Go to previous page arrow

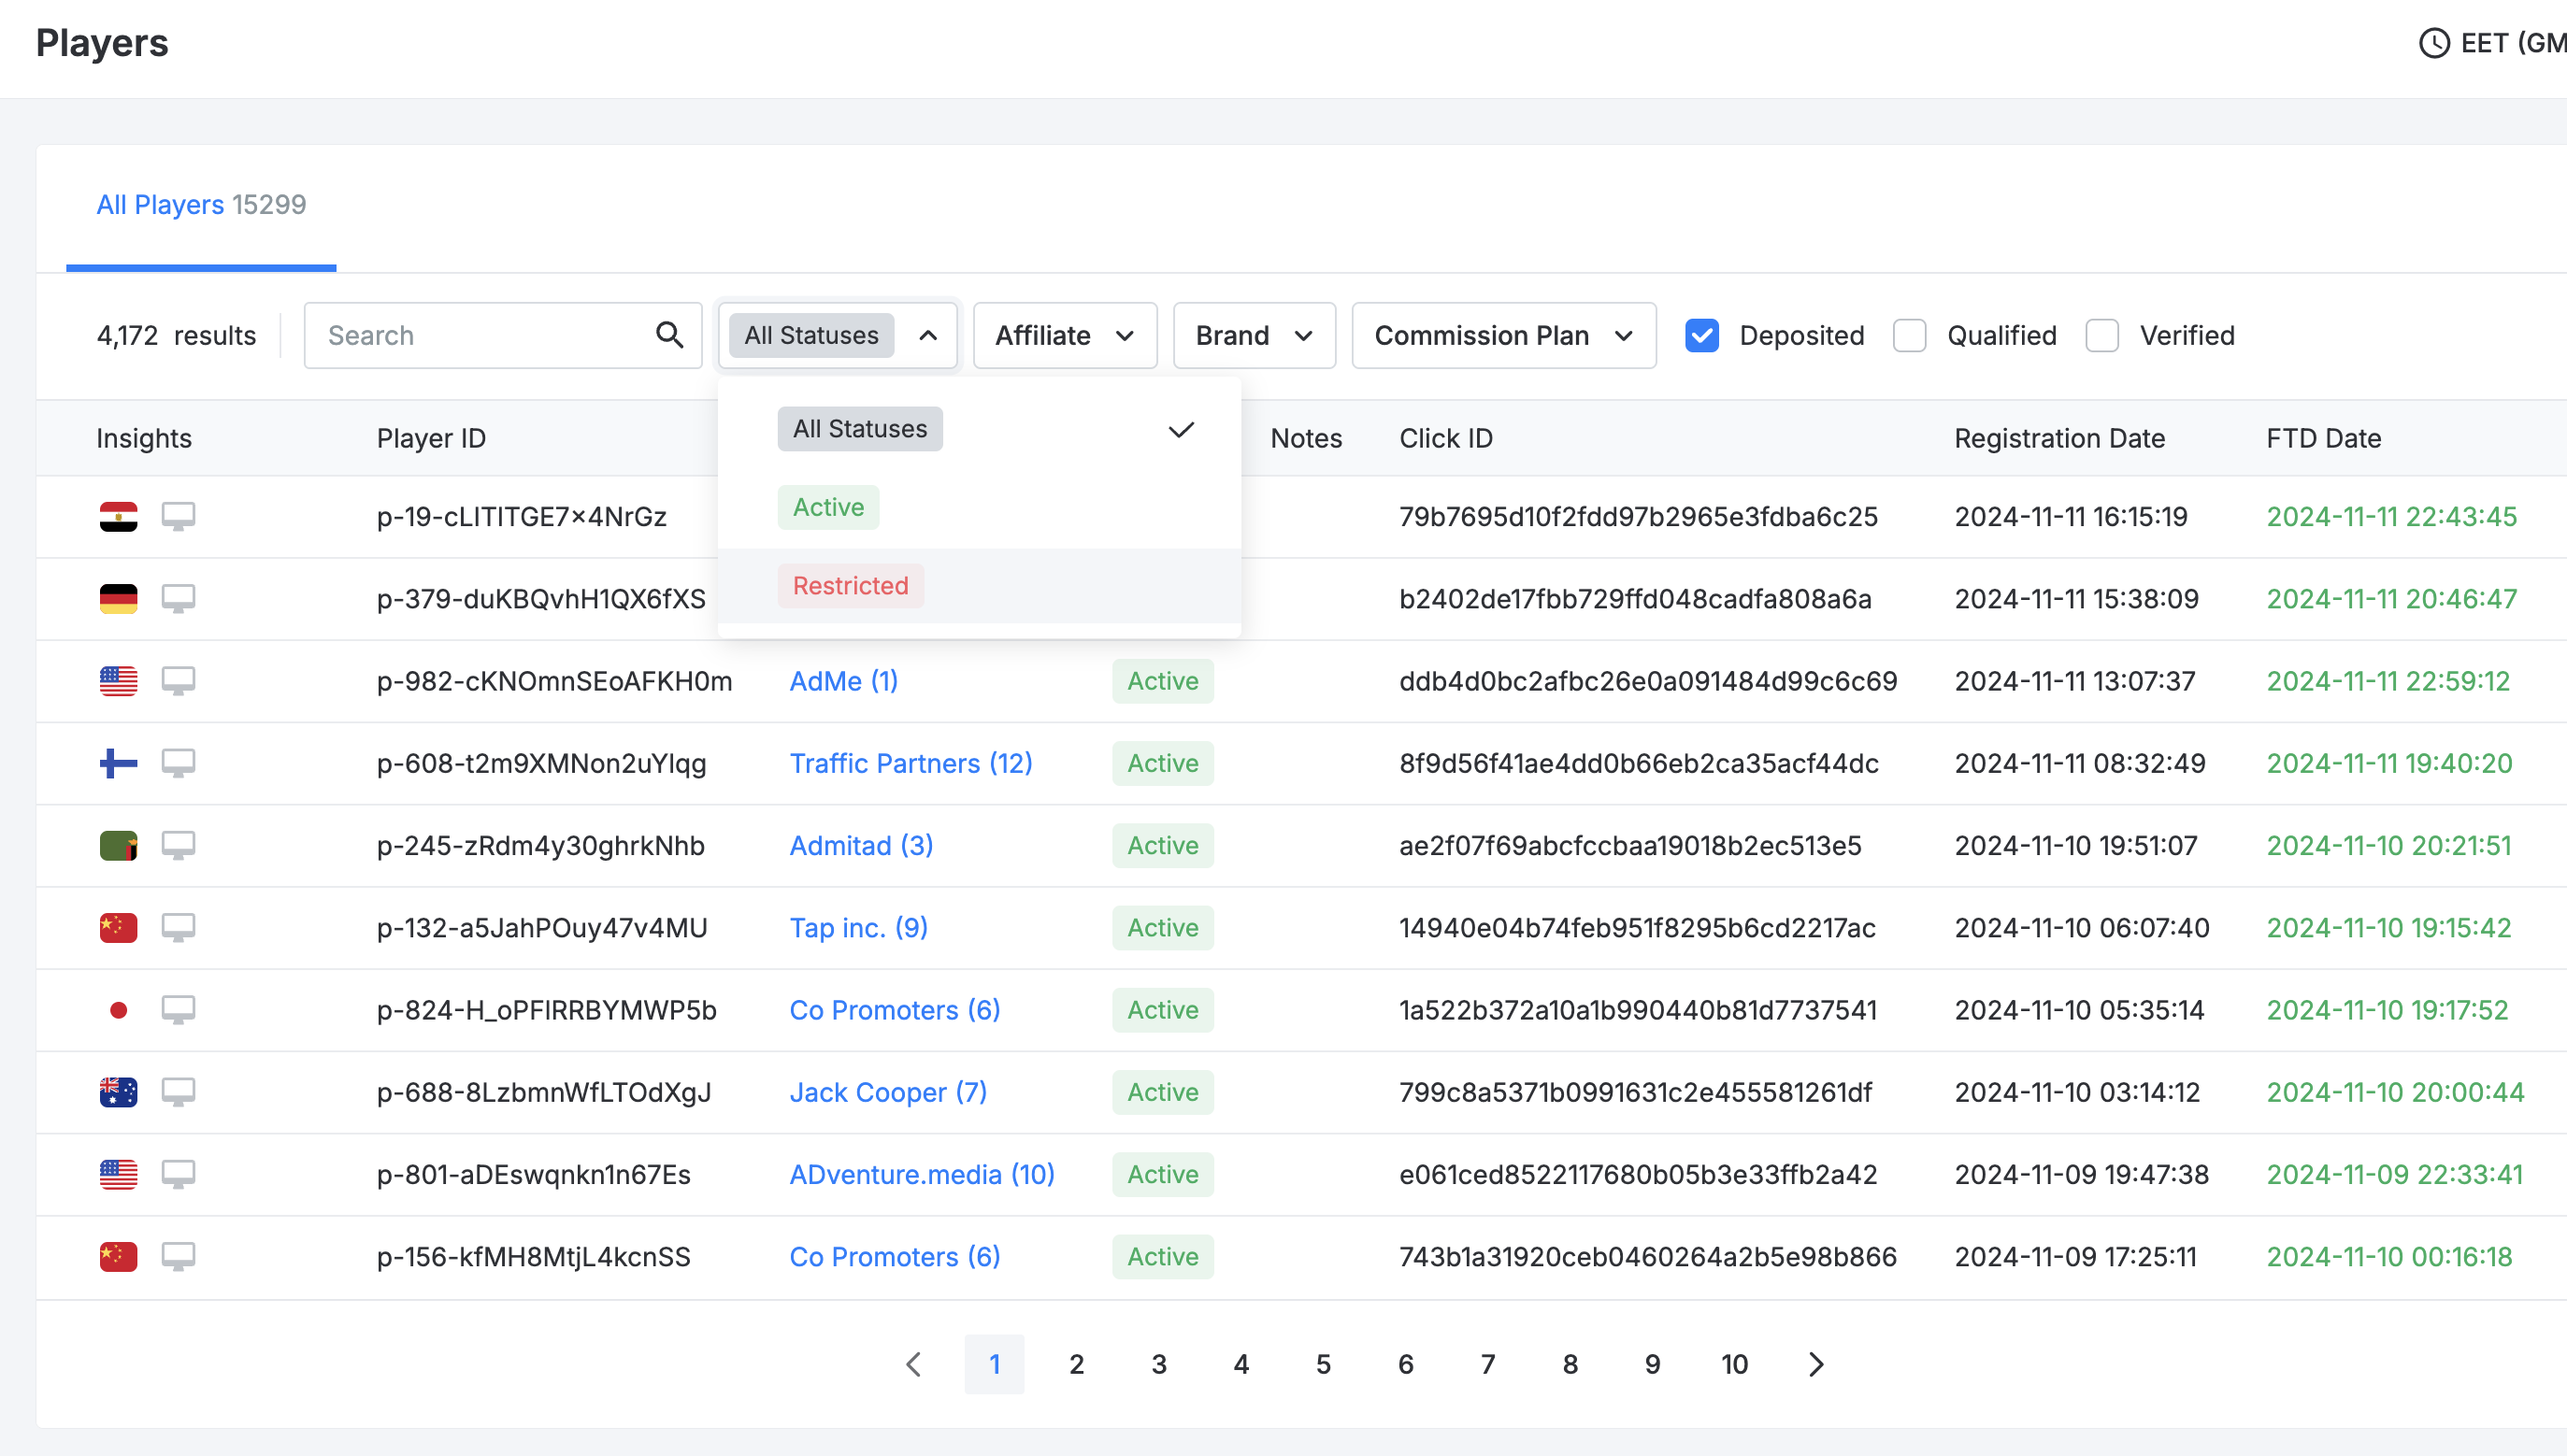(x=913, y=1364)
